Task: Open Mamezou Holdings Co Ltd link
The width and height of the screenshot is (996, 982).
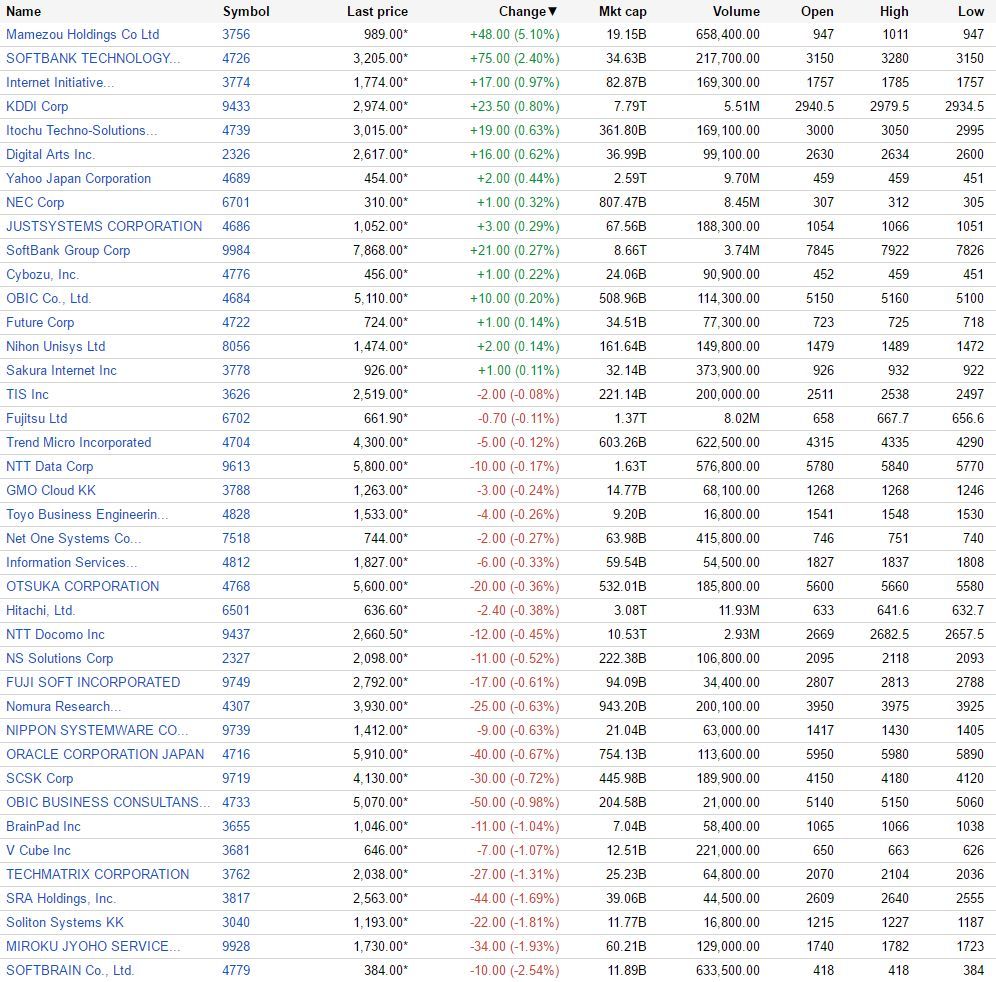Action: coord(83,34)
